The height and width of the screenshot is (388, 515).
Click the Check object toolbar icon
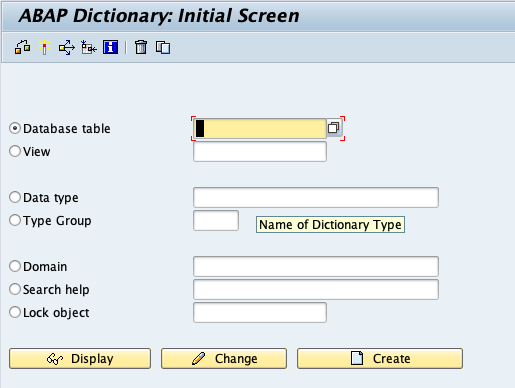22,47
